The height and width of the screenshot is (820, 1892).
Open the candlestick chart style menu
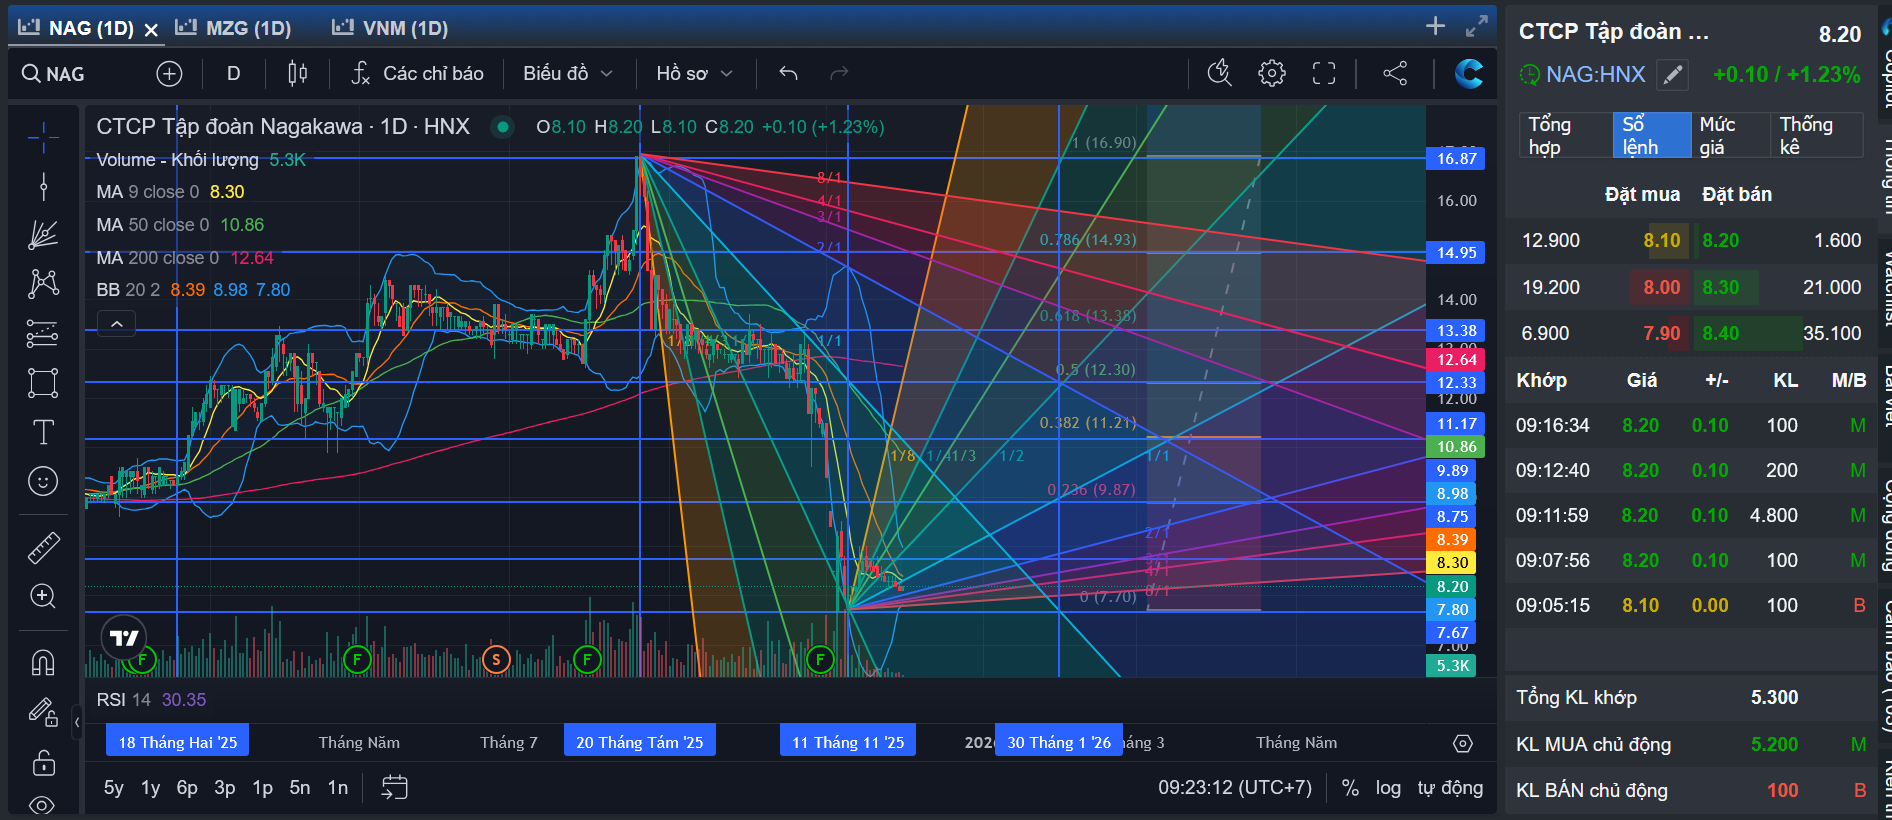[298, 73]
